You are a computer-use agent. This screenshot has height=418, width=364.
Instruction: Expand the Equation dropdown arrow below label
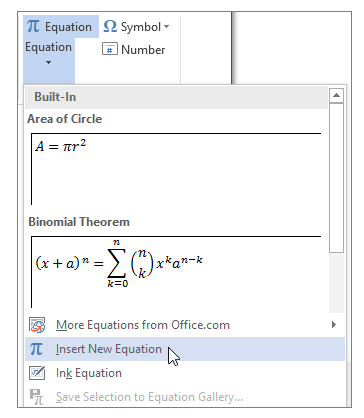coord(49,62)
